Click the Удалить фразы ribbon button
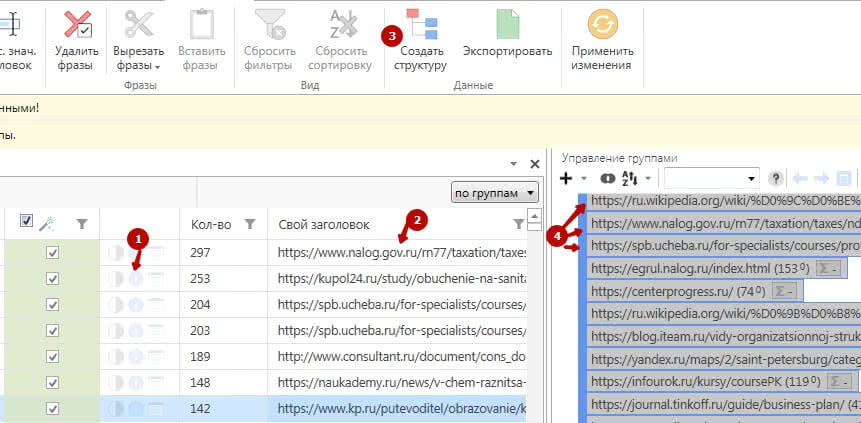Image resolution: width=861 pixels, height=423 pixels. tap(77, 42)
